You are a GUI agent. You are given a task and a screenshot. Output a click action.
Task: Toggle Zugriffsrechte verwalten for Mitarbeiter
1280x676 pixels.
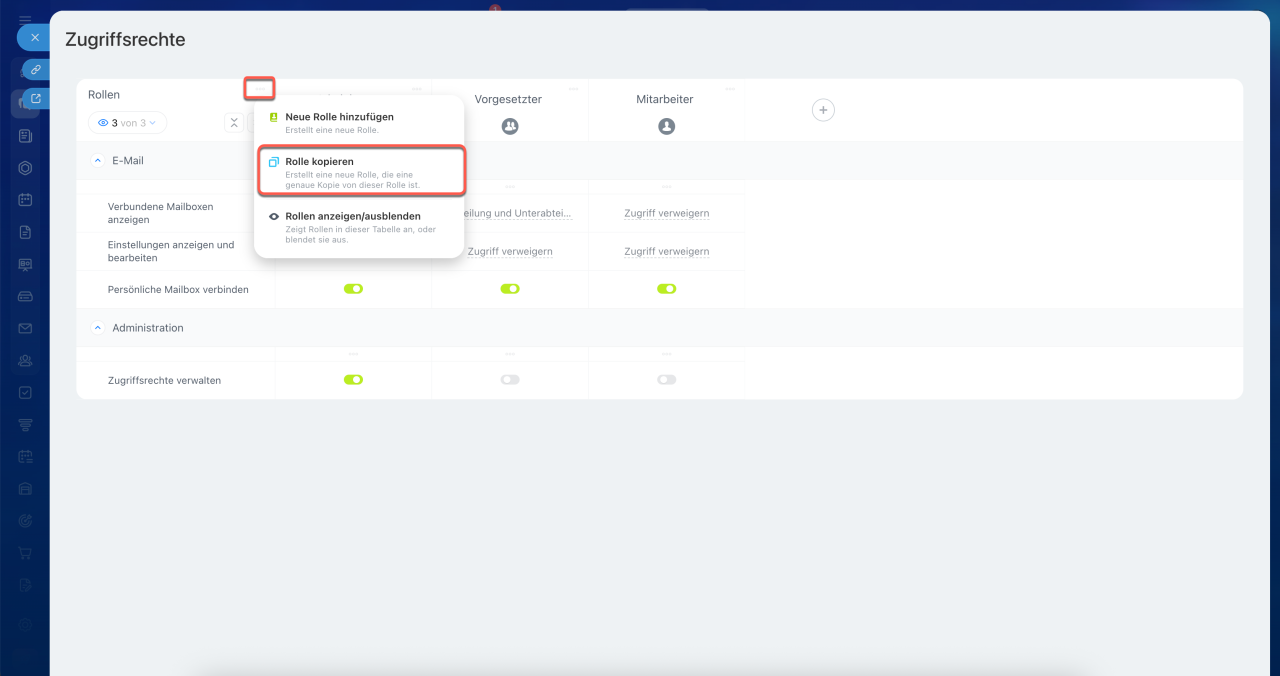click(667, 380)
